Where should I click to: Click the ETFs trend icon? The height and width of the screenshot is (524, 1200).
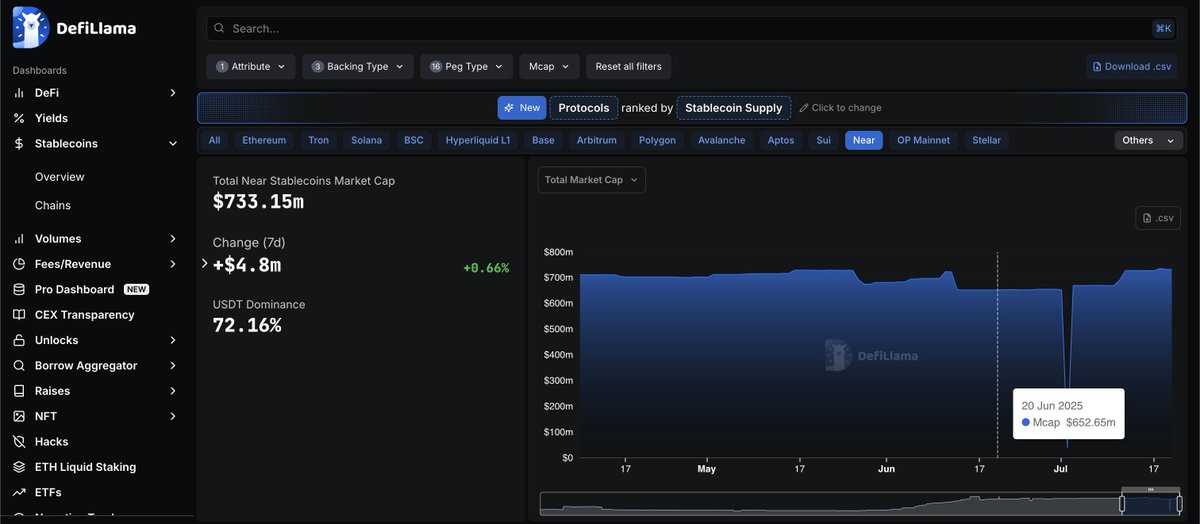(x=19, y=492)
